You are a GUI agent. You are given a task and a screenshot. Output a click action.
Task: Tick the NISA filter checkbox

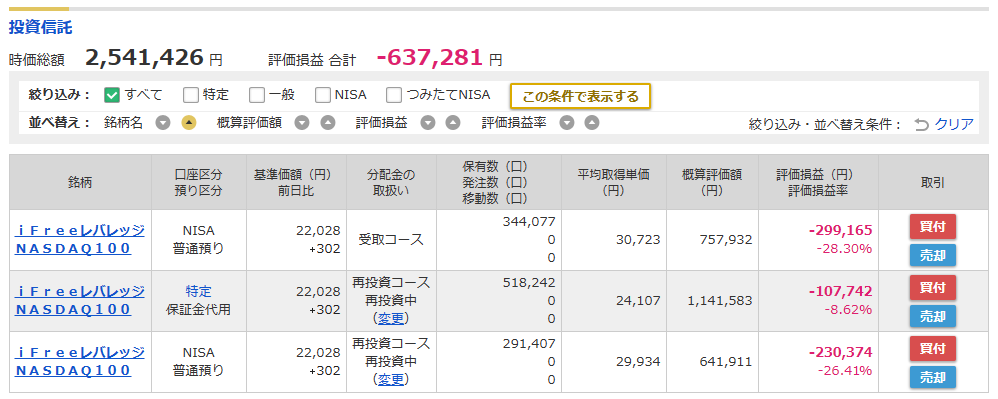(323, 95)
